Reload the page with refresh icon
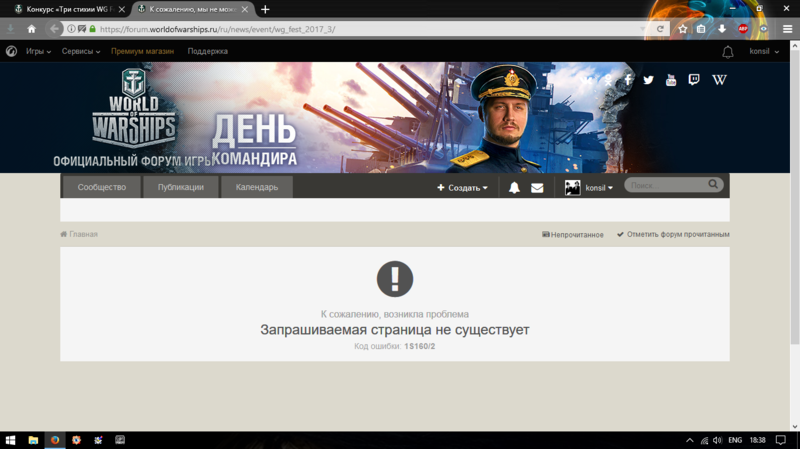The height and width of the screenshot is (449, 800). pos(660,29)
